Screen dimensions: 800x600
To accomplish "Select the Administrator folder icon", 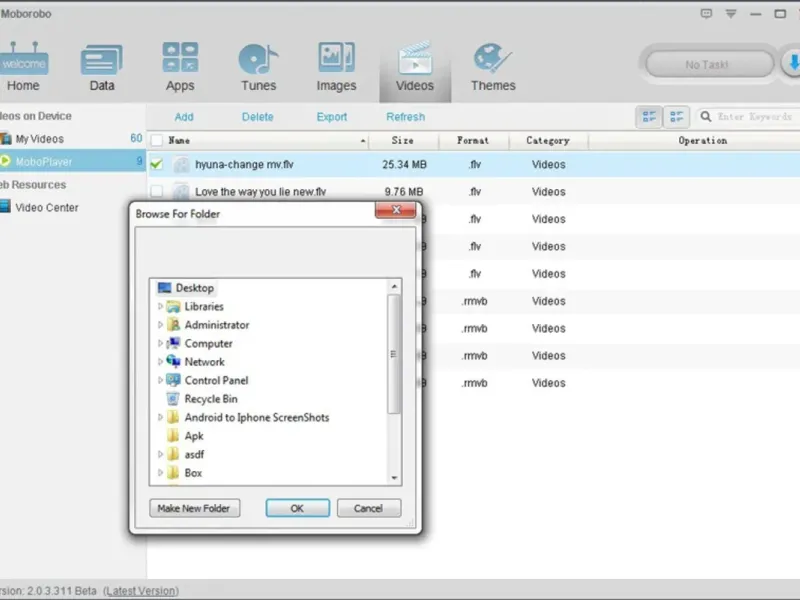I will pos(173,325).
